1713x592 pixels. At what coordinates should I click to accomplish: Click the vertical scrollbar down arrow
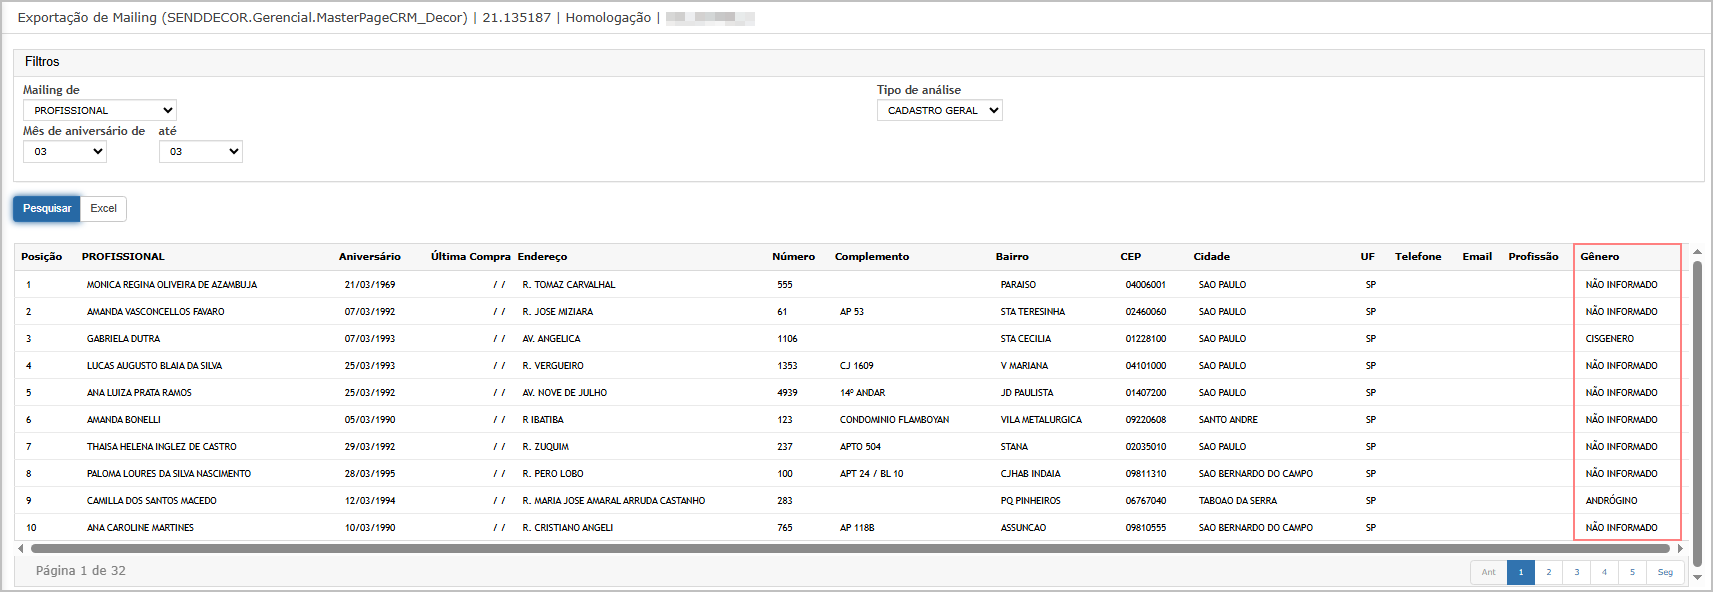pos(1697,577)
